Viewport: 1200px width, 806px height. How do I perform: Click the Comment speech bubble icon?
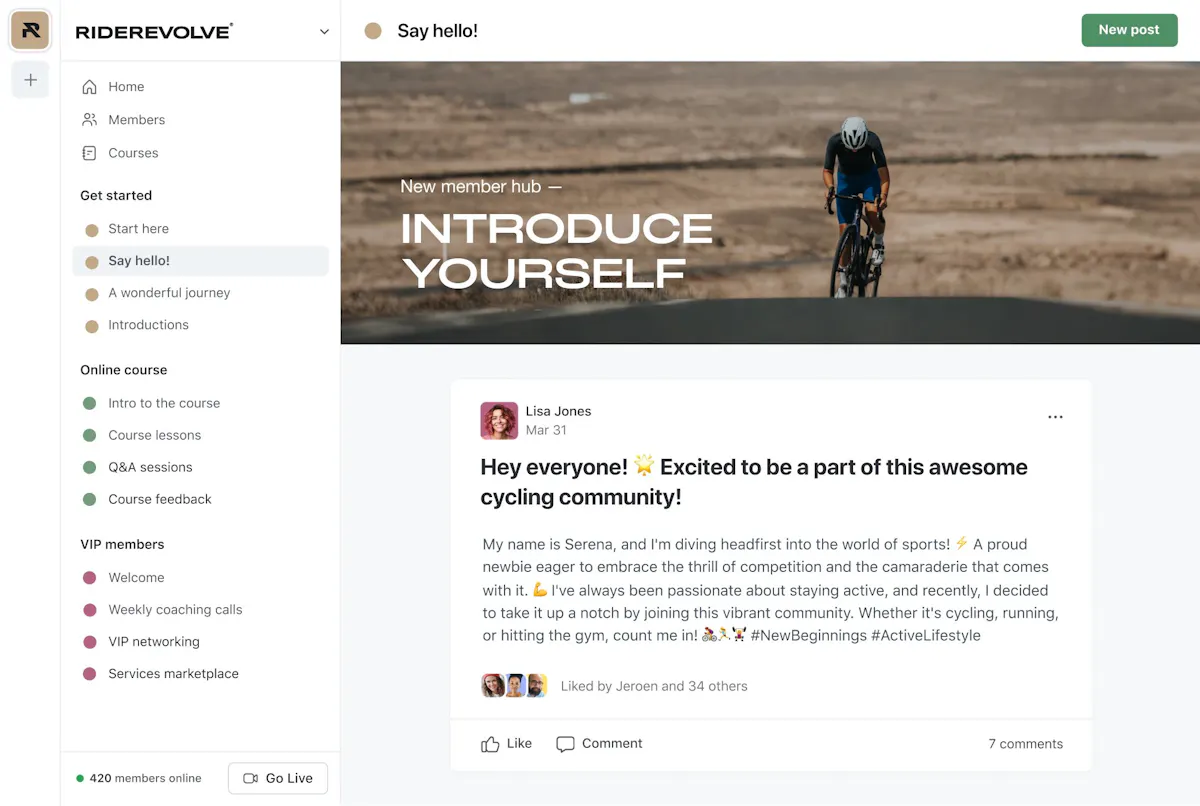pos(565,744)
